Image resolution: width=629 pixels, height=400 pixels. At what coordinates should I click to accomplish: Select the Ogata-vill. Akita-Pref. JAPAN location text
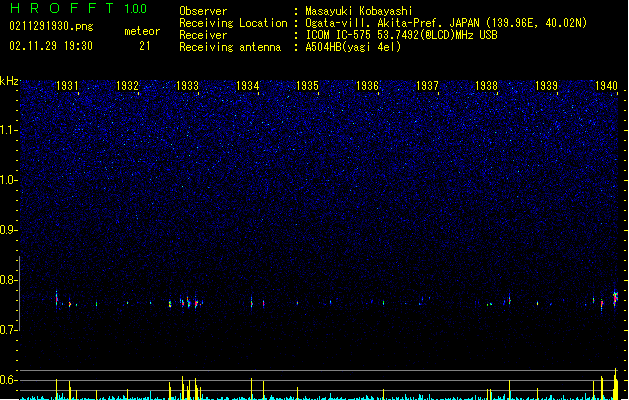click(446, 23)
